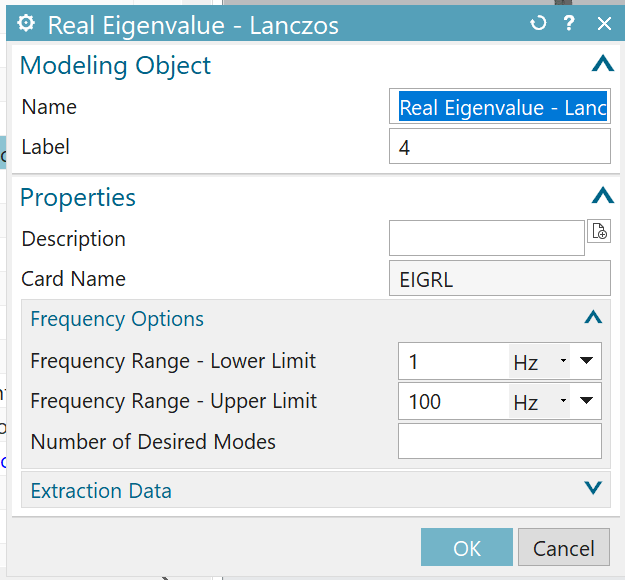Viewport: 625px width, 580px height.
Task: Open the Lower Limit Hz unit dropdown
Action: point(538,361)
